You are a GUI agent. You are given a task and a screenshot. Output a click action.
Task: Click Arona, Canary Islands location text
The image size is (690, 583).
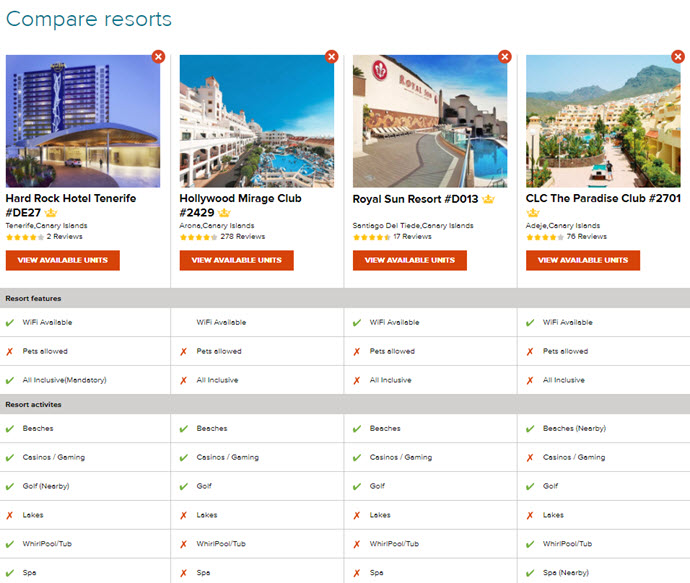coord(217,226)
